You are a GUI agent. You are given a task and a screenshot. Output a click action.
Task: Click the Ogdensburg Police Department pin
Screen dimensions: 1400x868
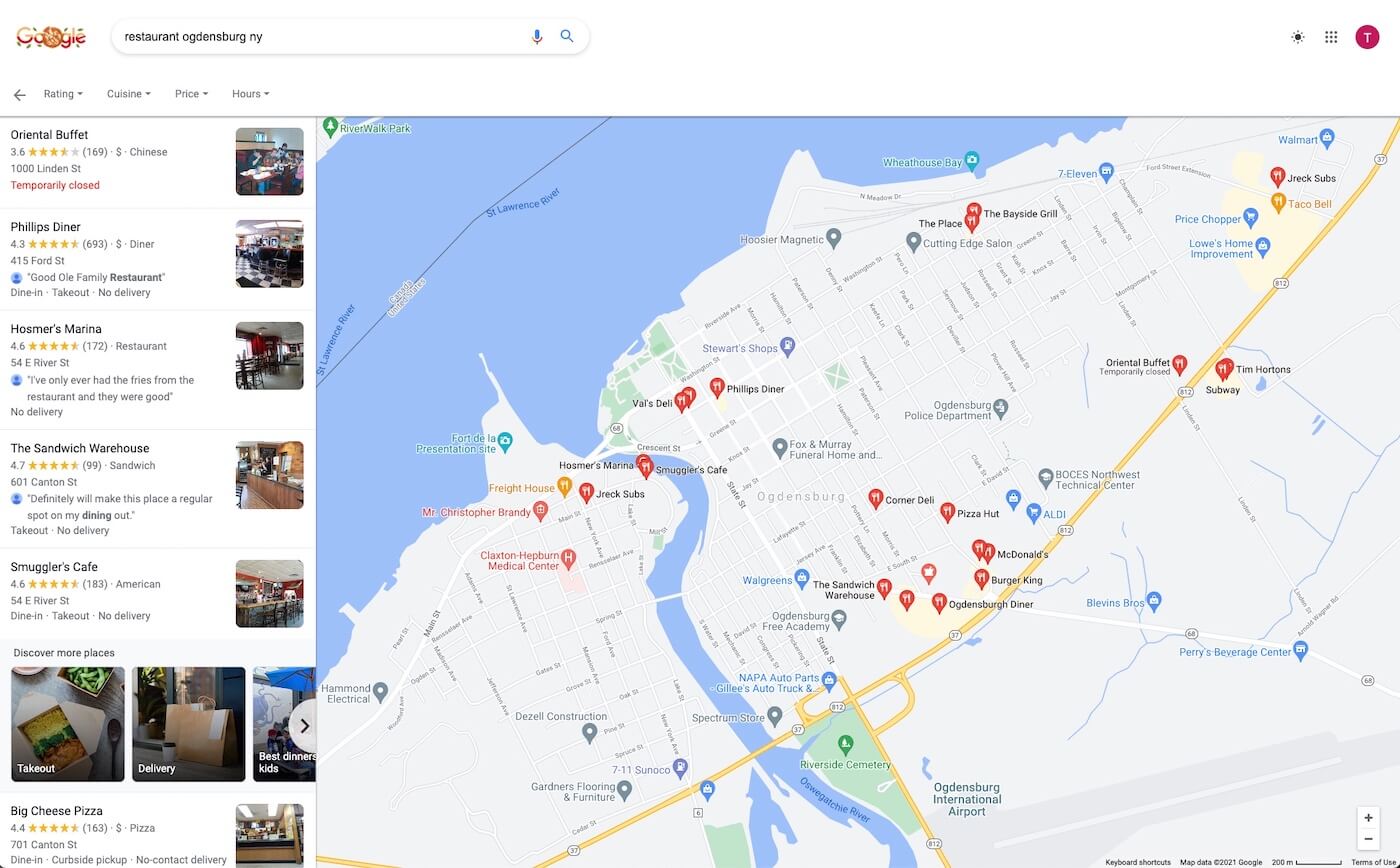click(x=1000, y=407)
